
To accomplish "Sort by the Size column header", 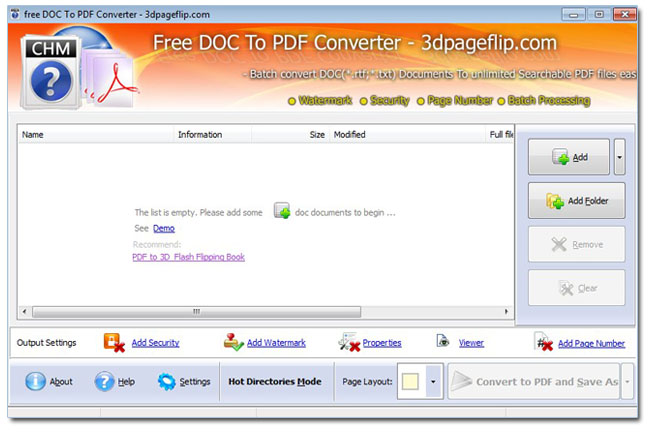I will [x=290, y=135].
